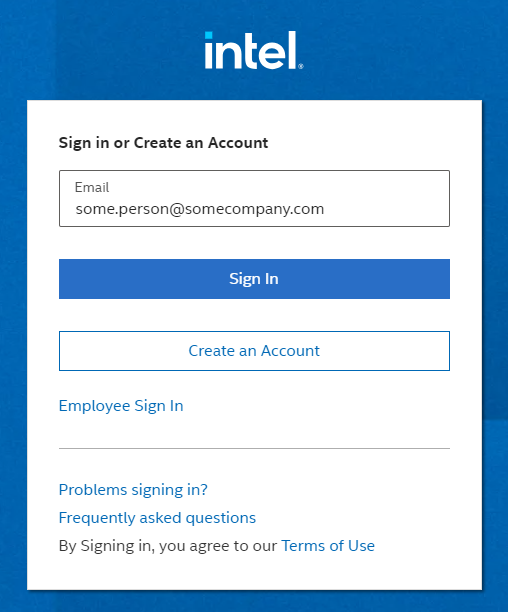Viewport: 508px width, 612px height.
Task: Click the light blue dot on the Intel 'i'
Action: pos(209,36)
